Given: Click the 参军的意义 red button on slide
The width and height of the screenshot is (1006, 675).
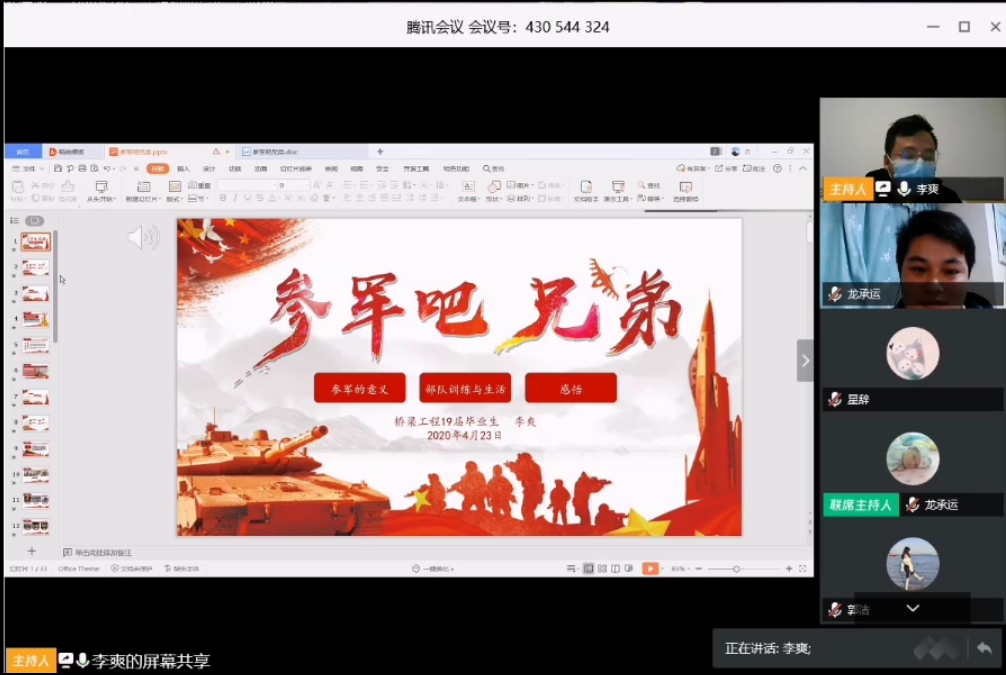Looking at the screenshot, I should (x=359, y=389).
